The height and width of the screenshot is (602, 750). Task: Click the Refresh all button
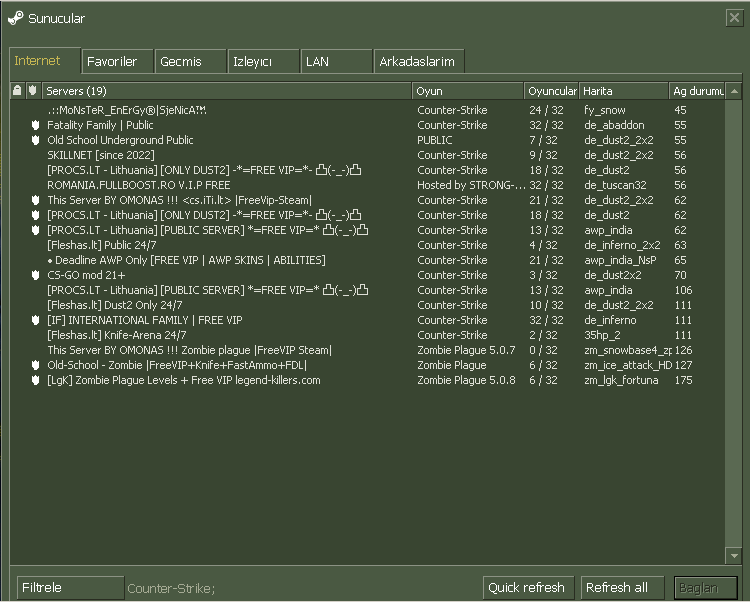[x=616, y=588]
